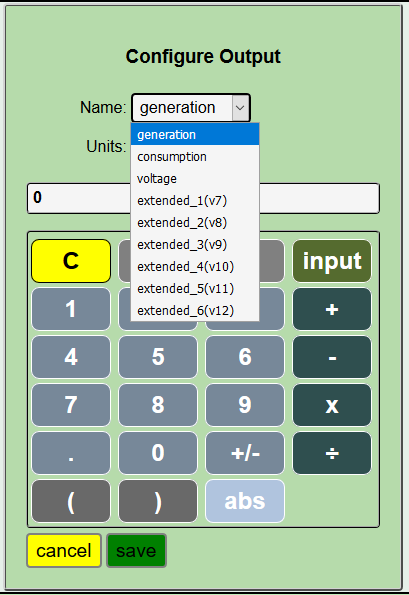Select extended_3(v9) from the list
Screen dimensions: 409x595
(x=195, y=245)
